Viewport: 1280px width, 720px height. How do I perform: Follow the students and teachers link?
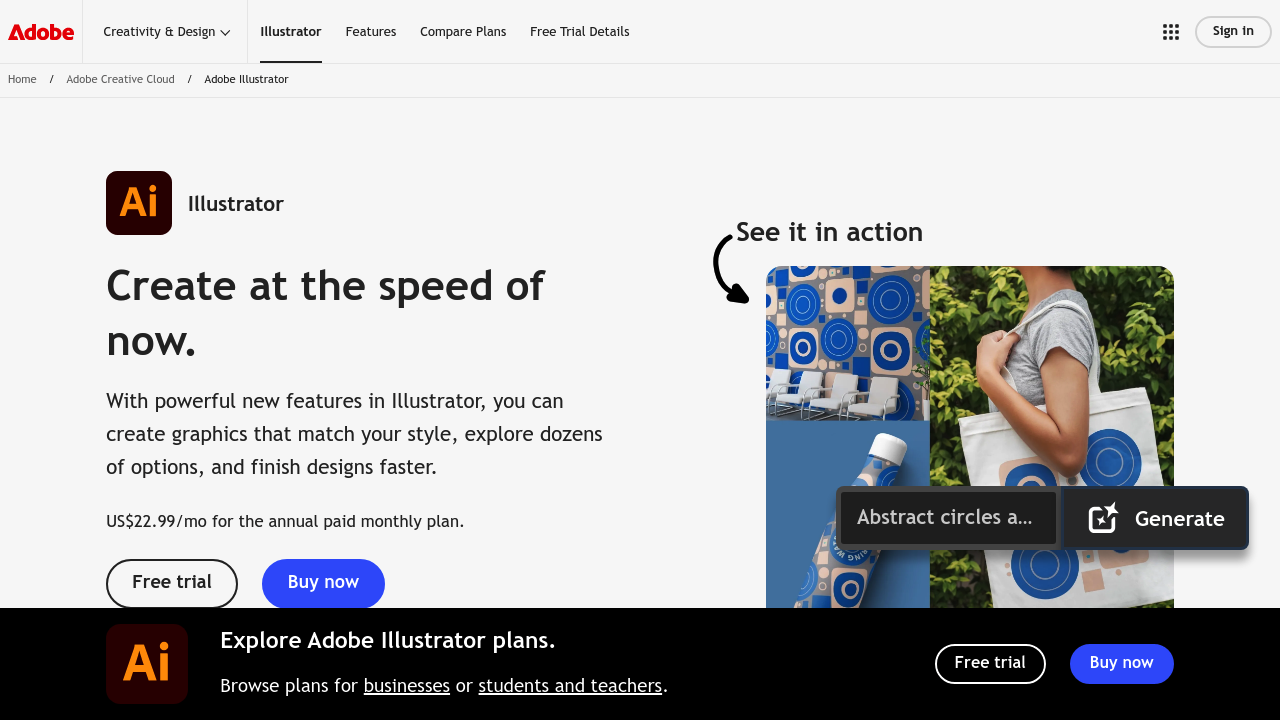570,686
